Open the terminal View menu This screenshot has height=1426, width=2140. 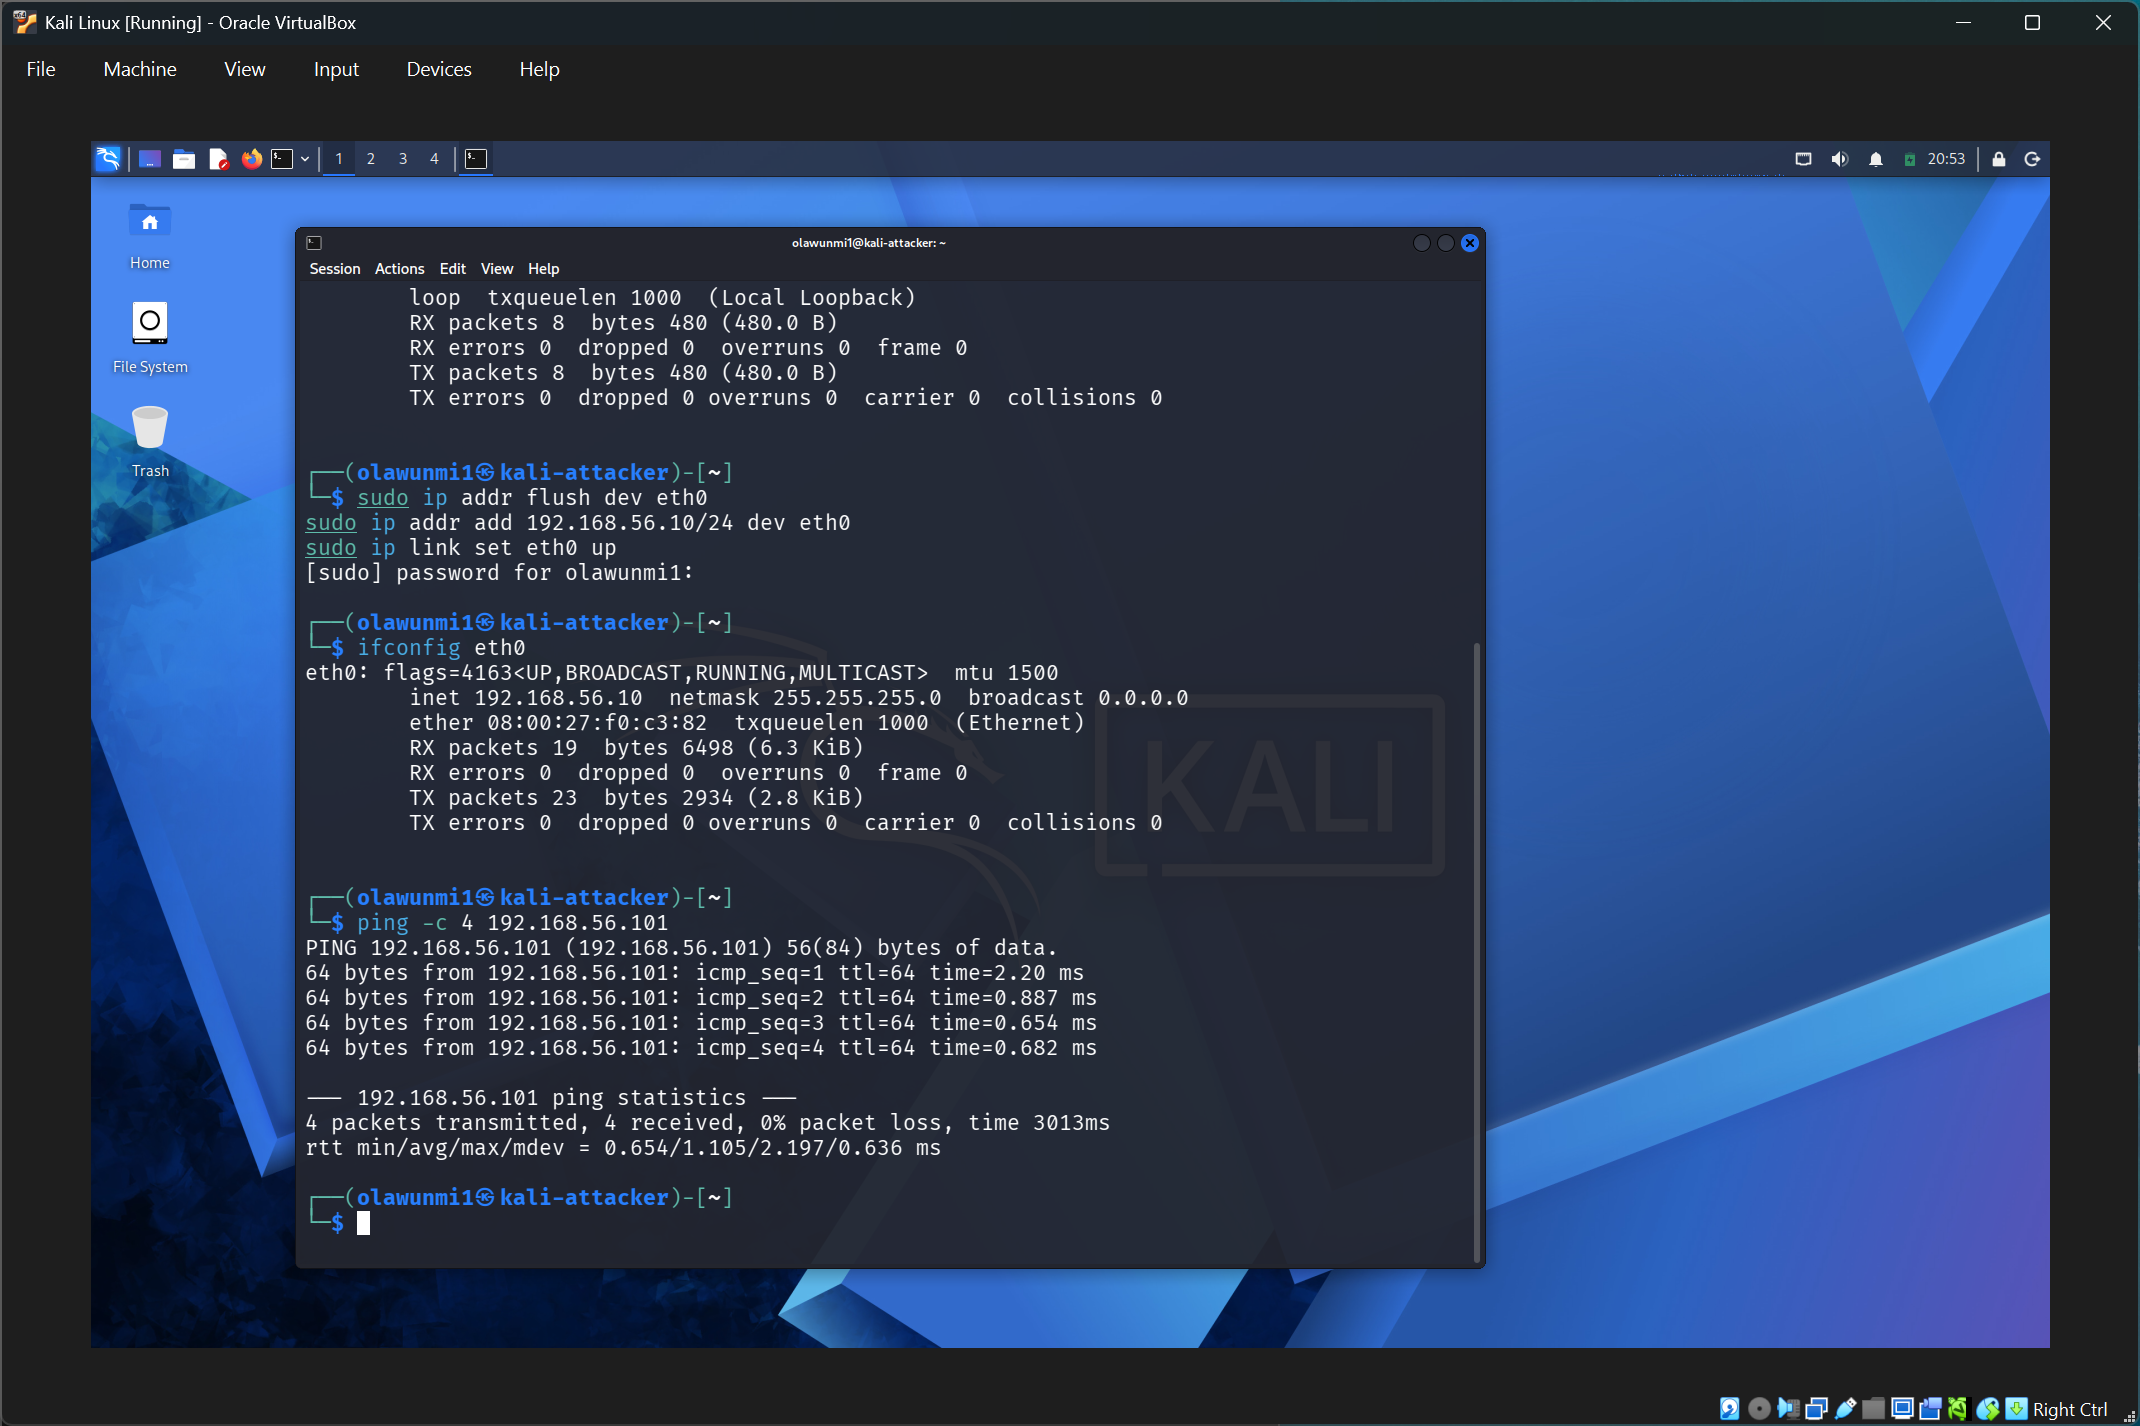497,269
